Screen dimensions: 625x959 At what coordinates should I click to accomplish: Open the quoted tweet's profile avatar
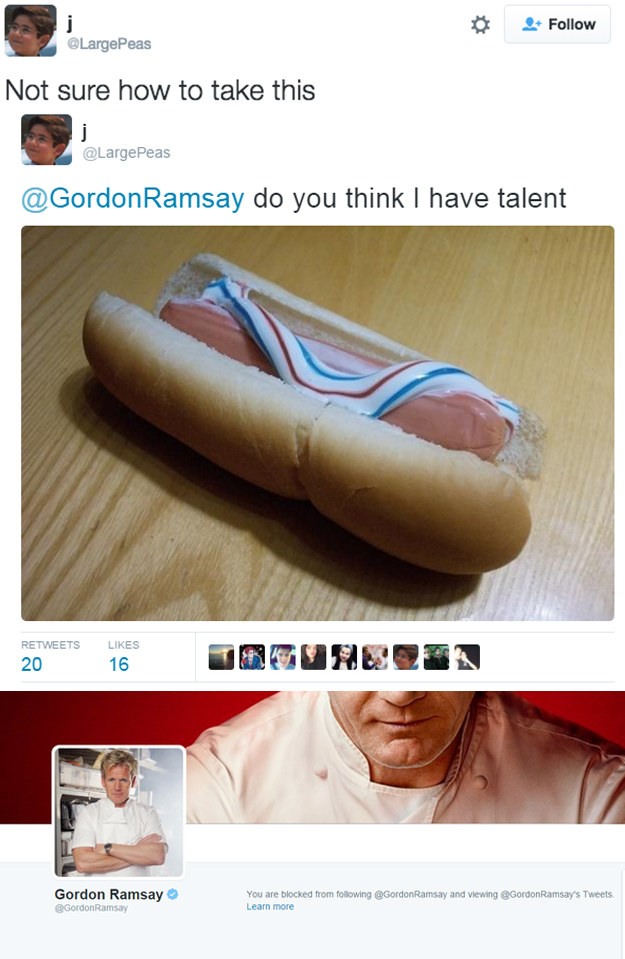(x=46, y=139)
